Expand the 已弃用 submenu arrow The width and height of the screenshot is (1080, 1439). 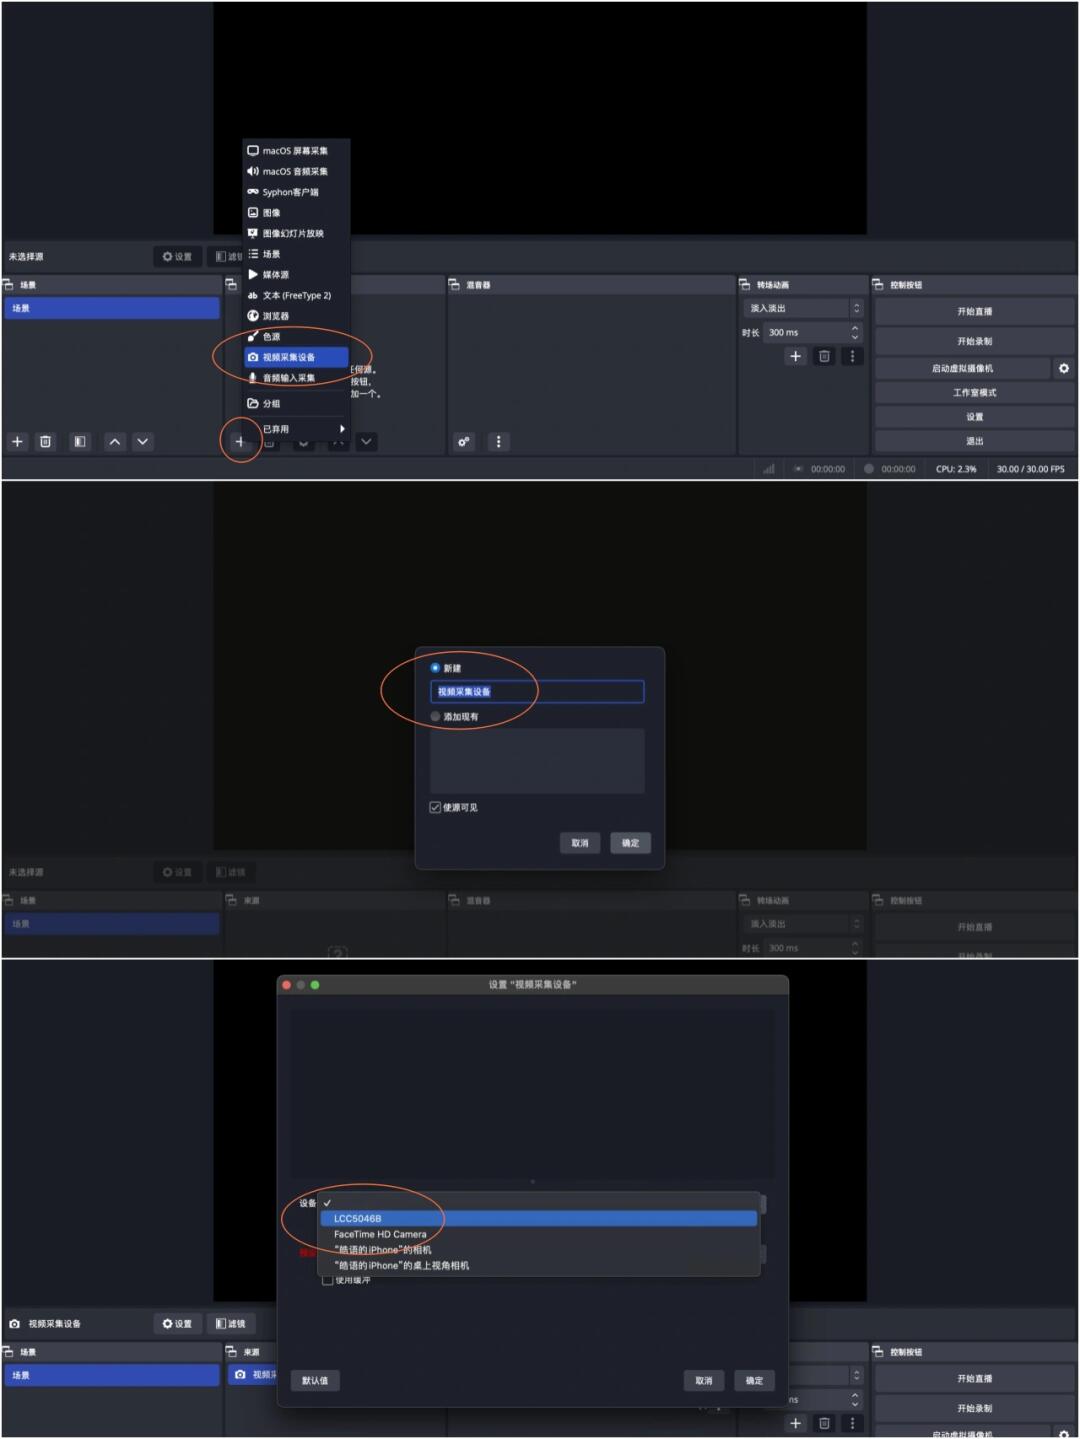point(342,429)
